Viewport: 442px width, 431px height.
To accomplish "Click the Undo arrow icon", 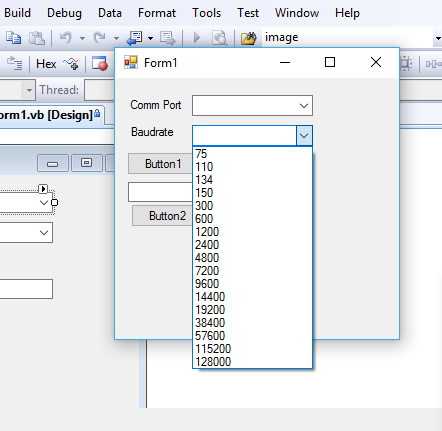I will click(66, 37).
